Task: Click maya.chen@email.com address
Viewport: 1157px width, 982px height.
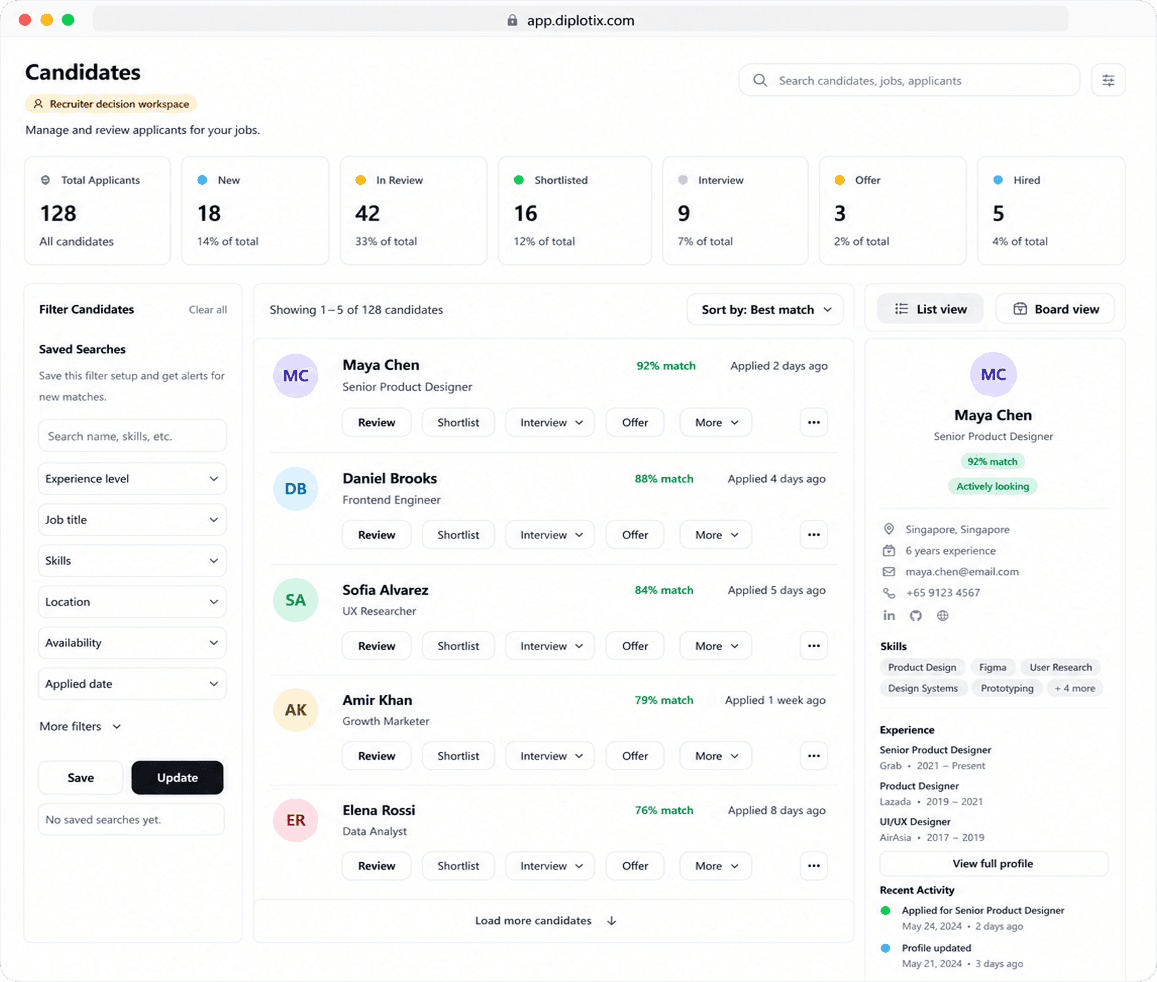Action: 962,572
